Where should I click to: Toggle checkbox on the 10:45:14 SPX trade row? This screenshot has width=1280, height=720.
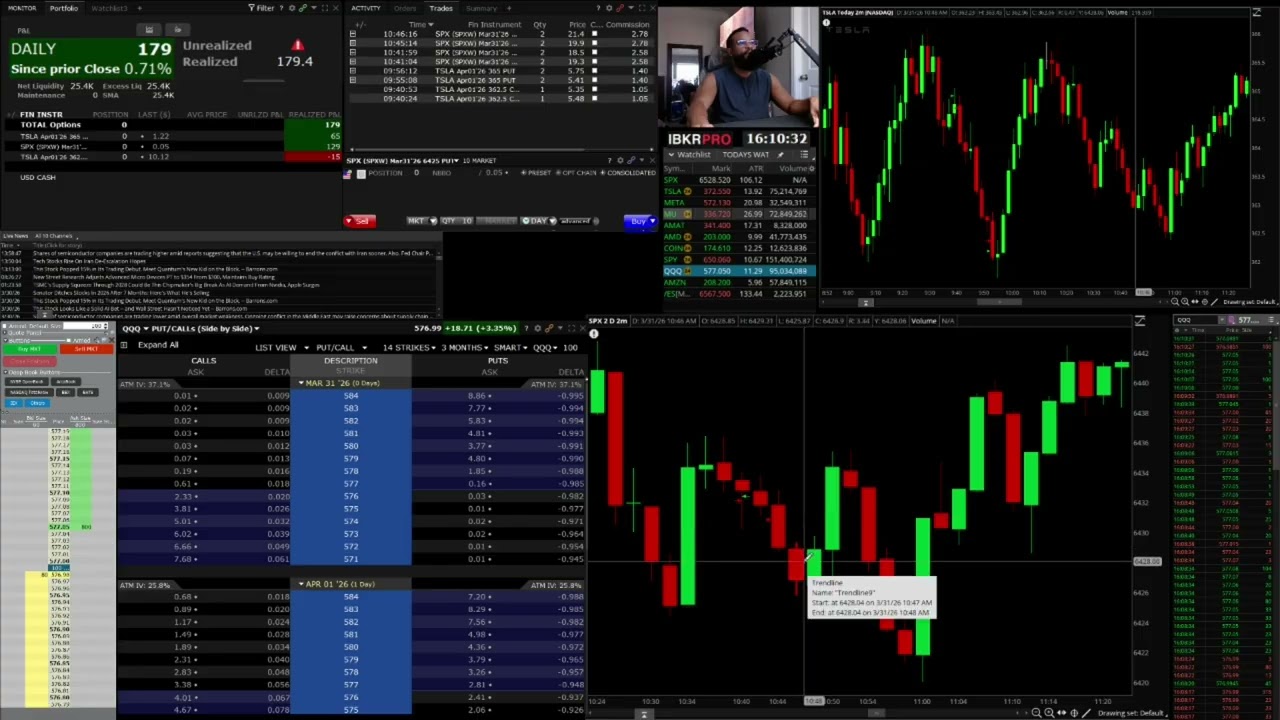coord(594,43)
